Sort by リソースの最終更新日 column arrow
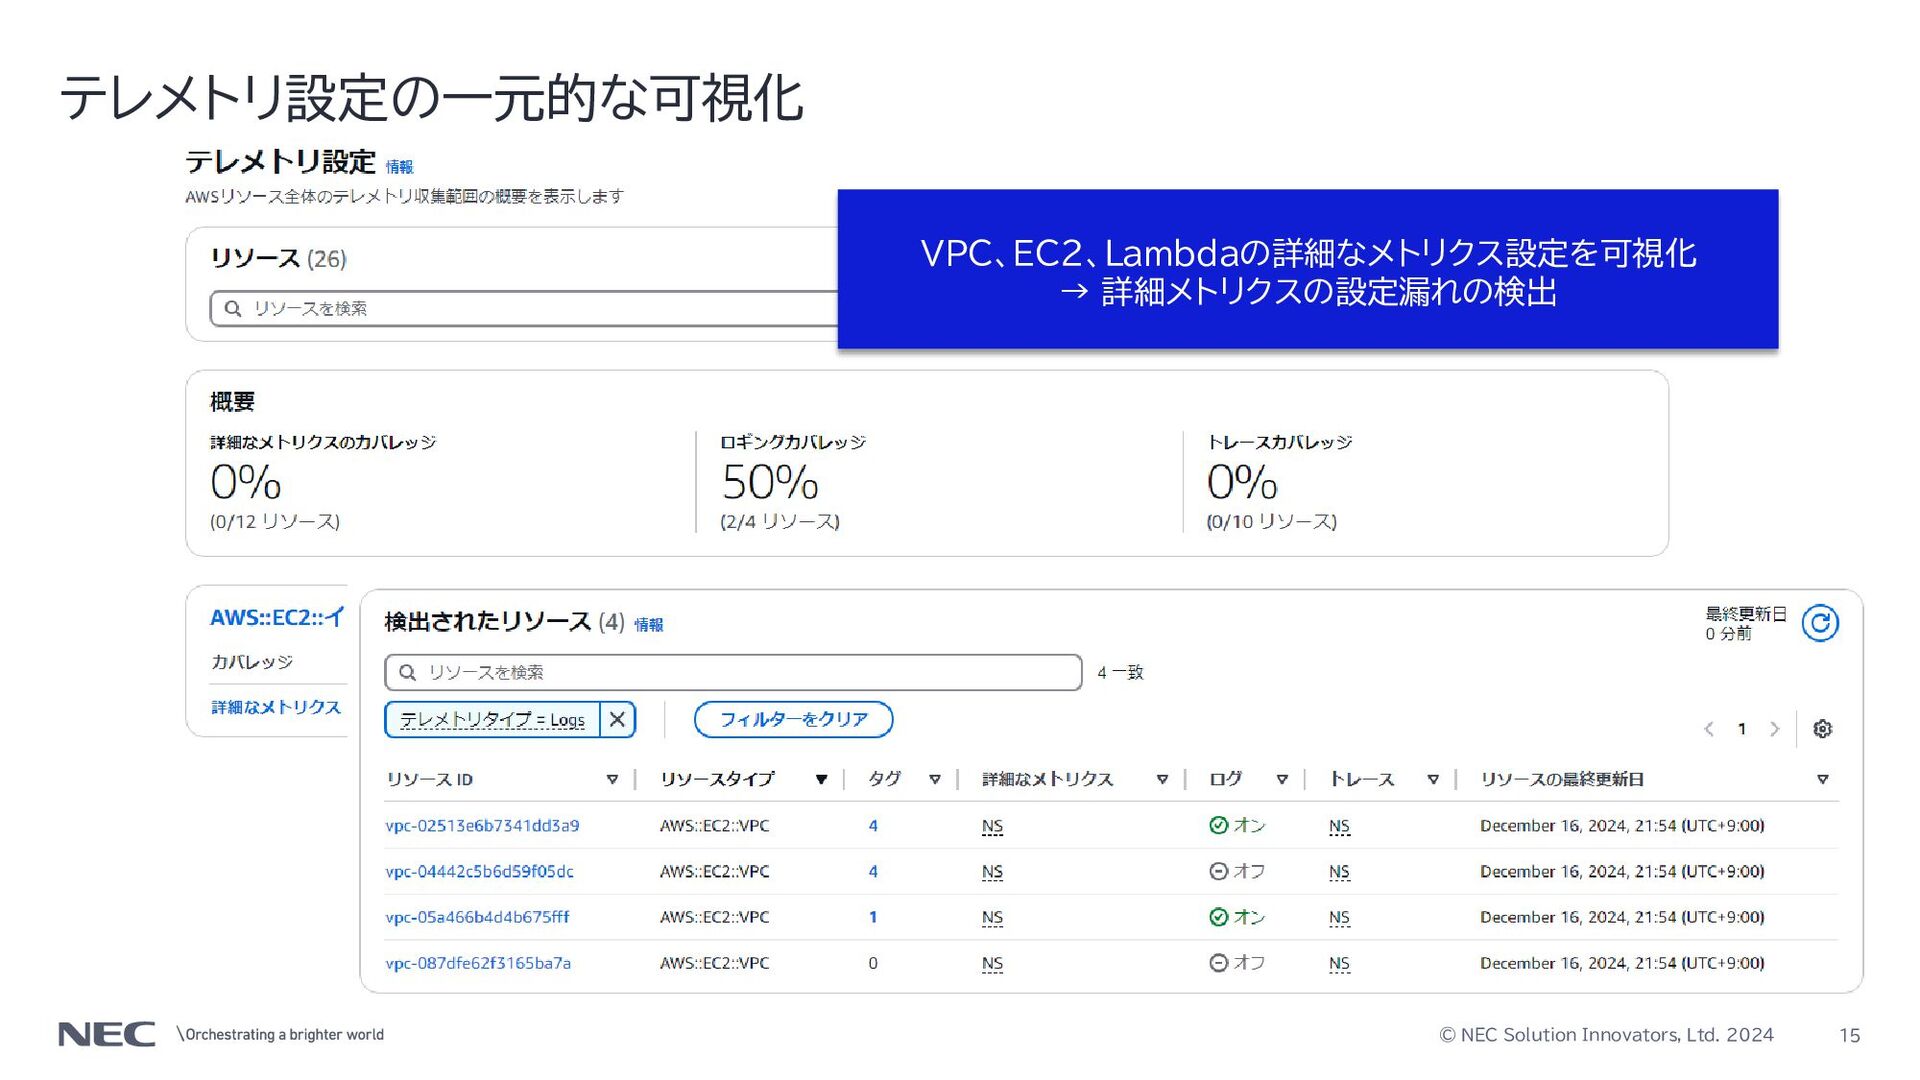The height and width of the screenshot is (1080, 1920). [x=1823, y=779]
